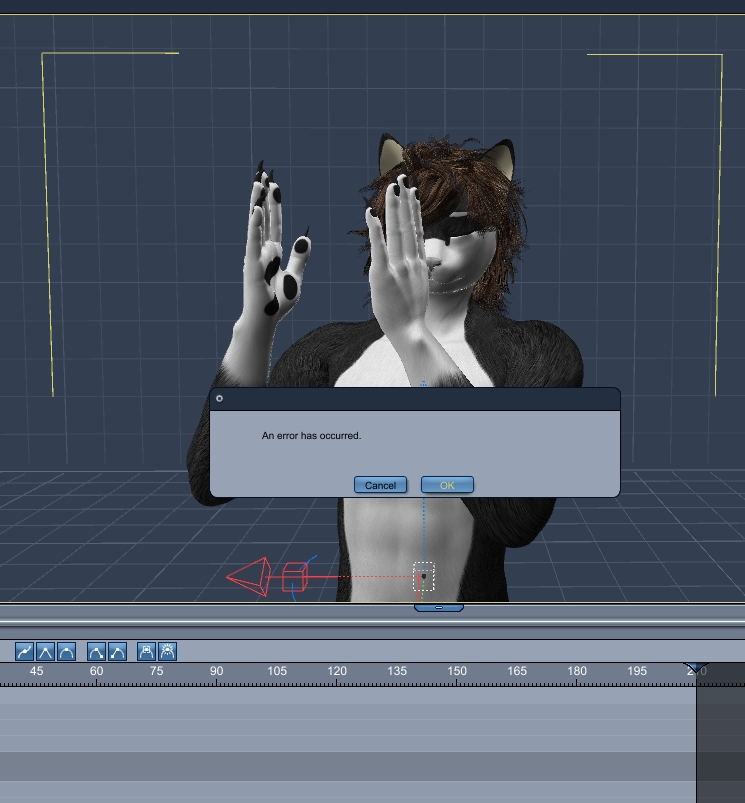Image resolution: width=745 pixels, height=803 pixels.
Task: Select the arch curve with square end-point on right icon
Action: click(x=96, y=651)
